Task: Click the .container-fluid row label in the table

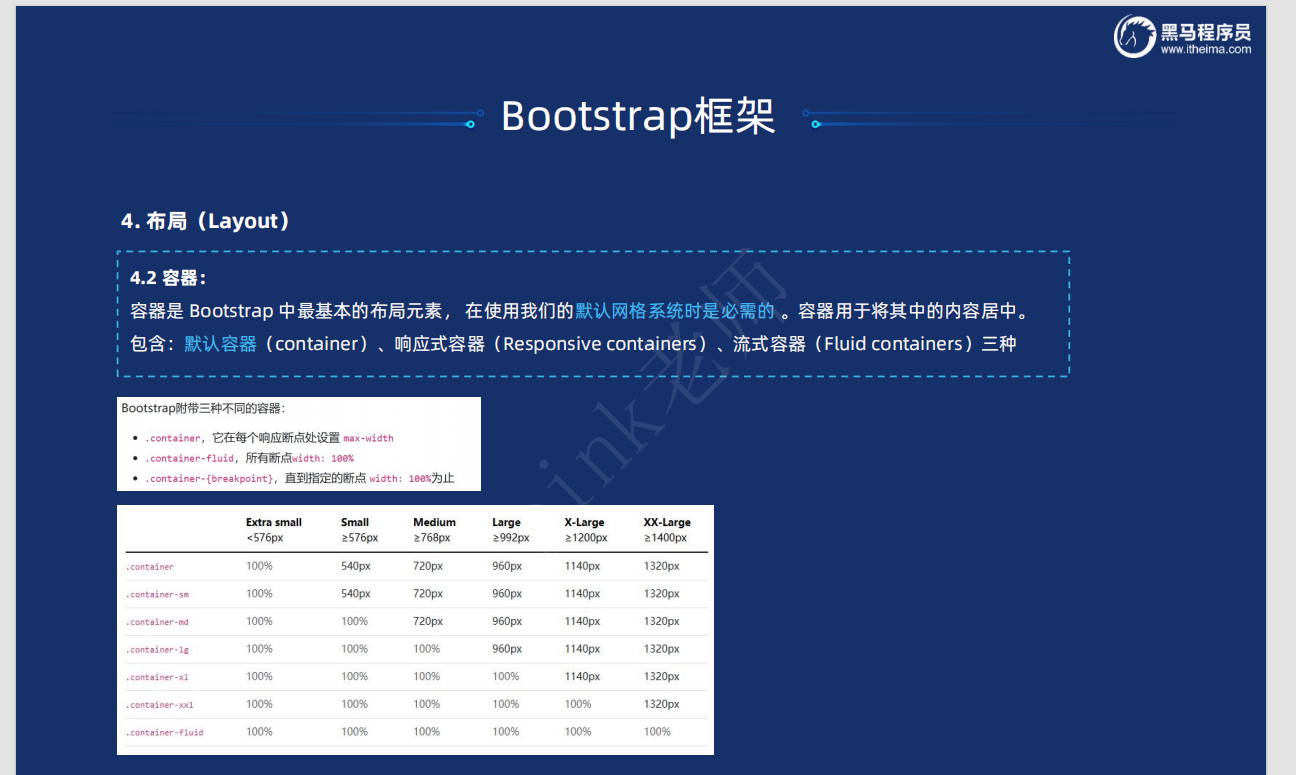Action: click(164, 733)
